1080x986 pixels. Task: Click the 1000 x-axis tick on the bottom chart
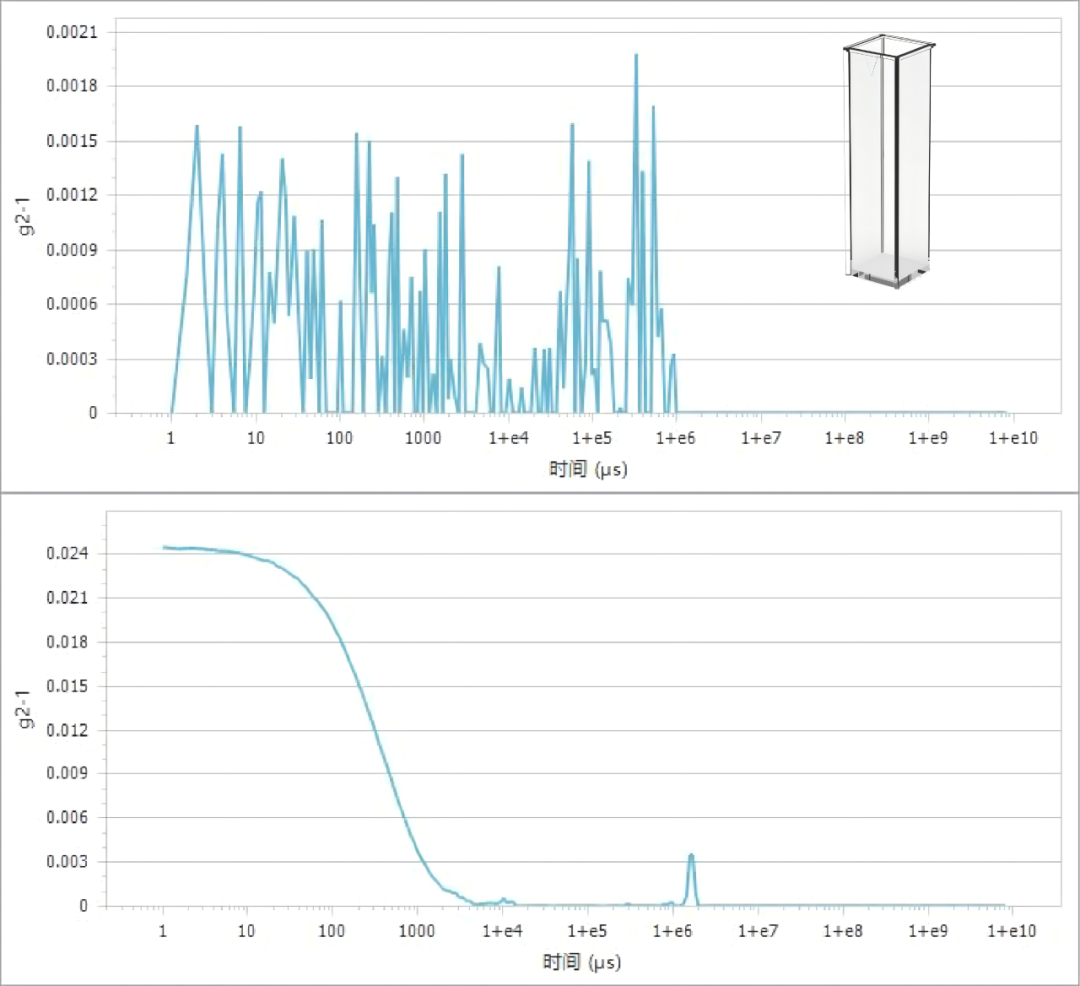(417, 931)
